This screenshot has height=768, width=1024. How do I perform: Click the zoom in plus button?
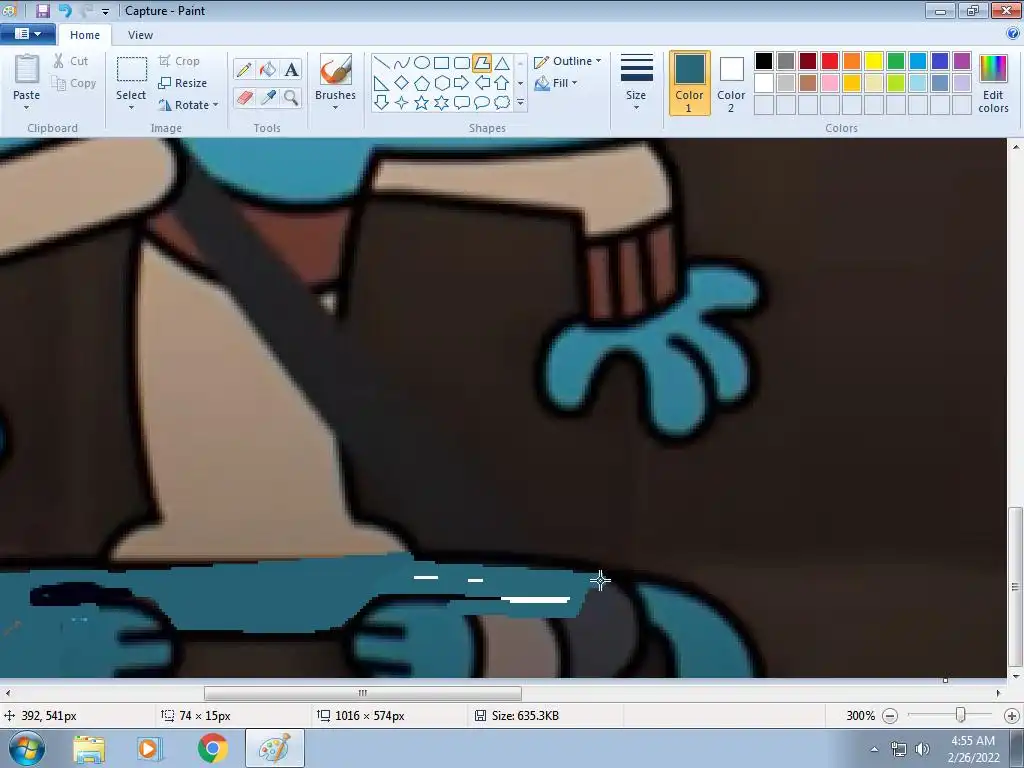1012,716
